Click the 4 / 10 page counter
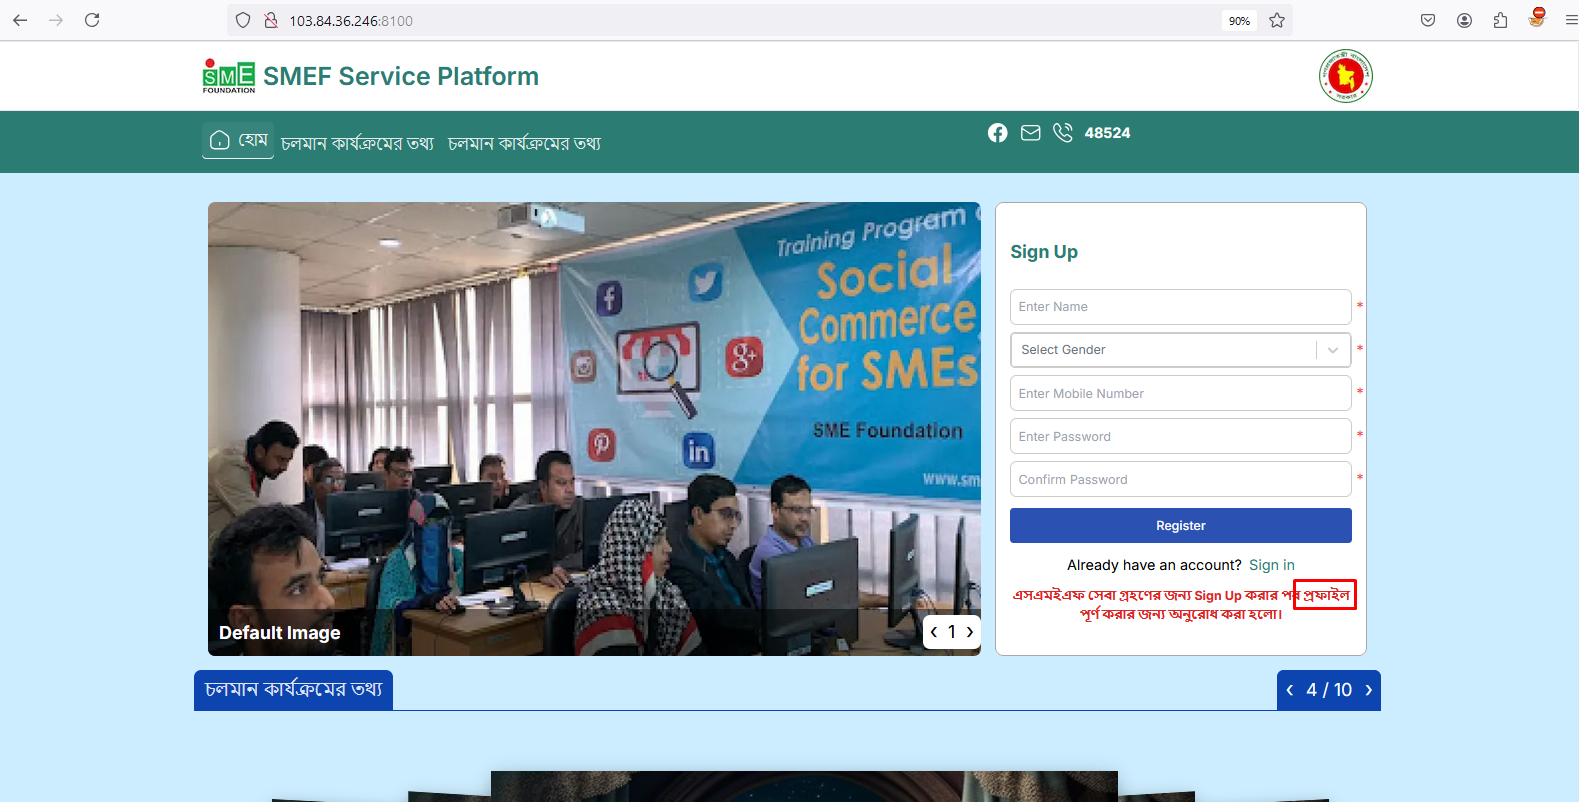1579x802 pixels. pos(1329,690)
